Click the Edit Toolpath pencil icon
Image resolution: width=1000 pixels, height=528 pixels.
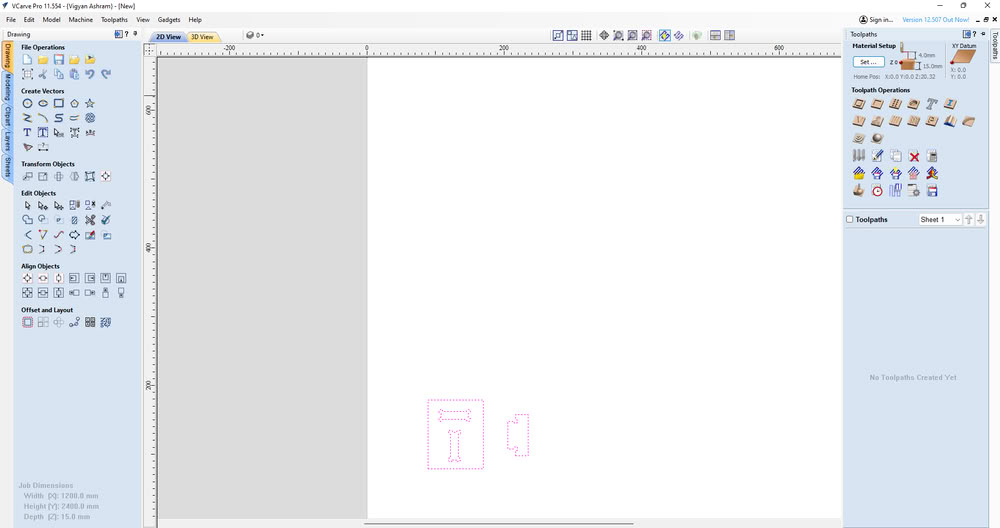tap(878, 156)
